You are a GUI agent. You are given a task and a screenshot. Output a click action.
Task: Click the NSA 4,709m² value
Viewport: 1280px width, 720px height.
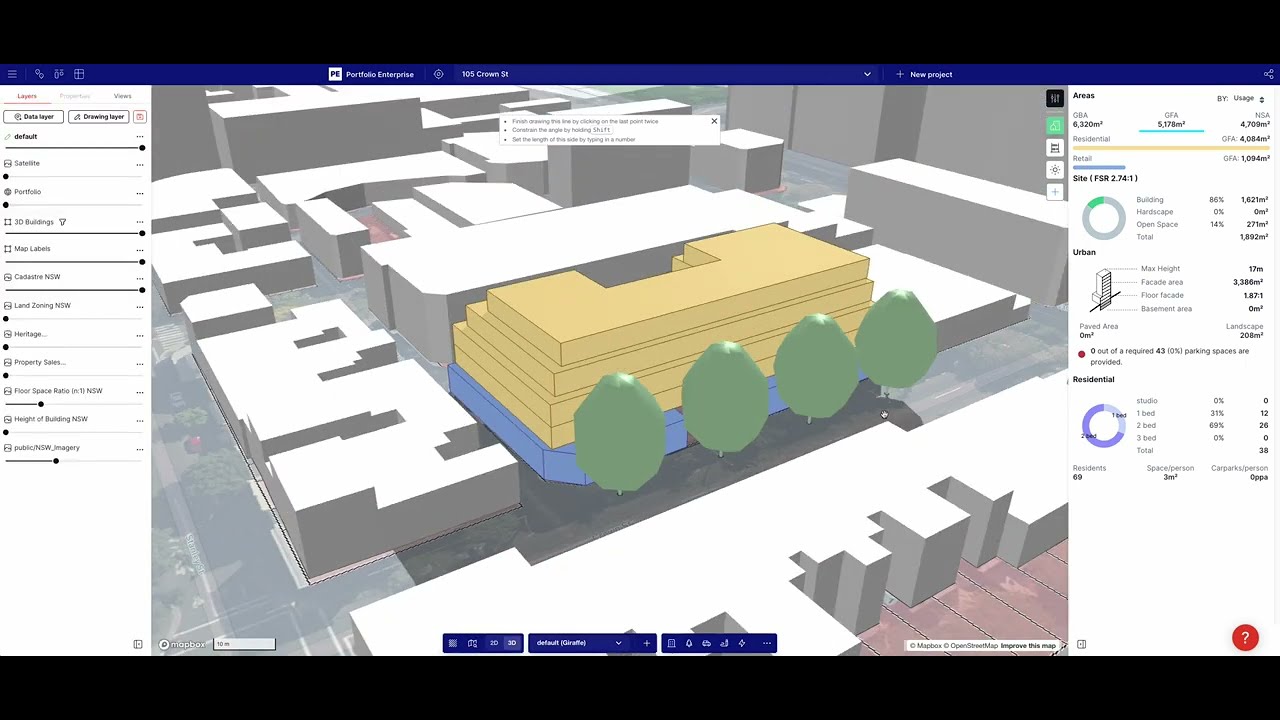coord(1255,125)
